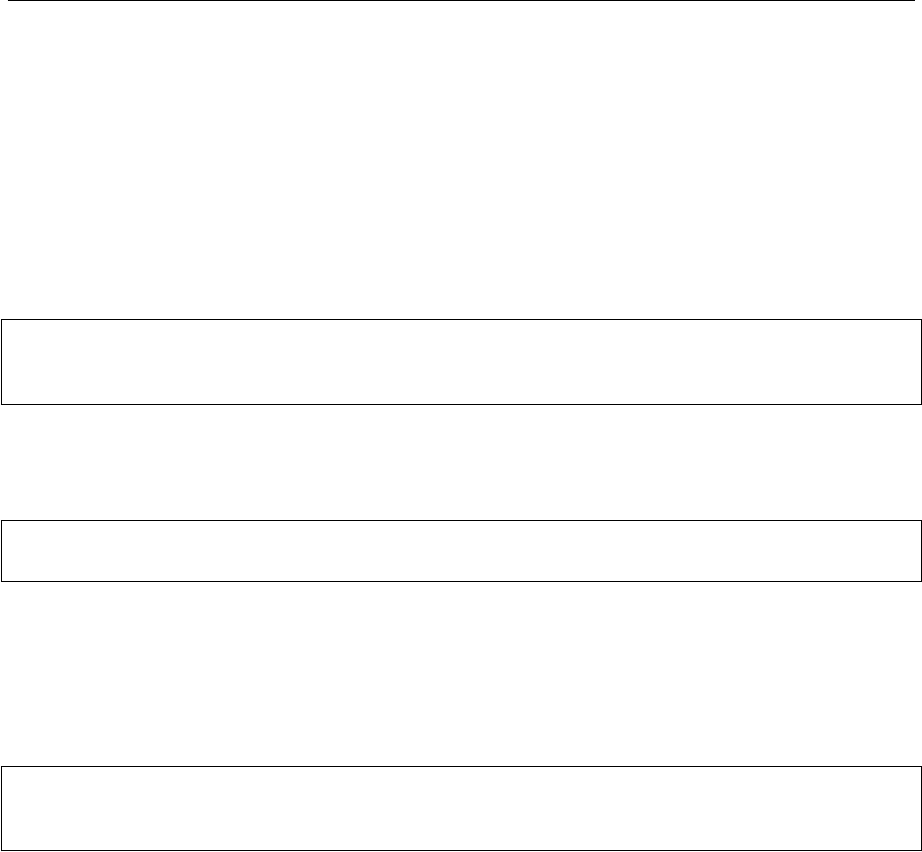The width and height of the screenshot is (922, 852).
Task: Click inside the middle empty text box
Action: [460, 550]
